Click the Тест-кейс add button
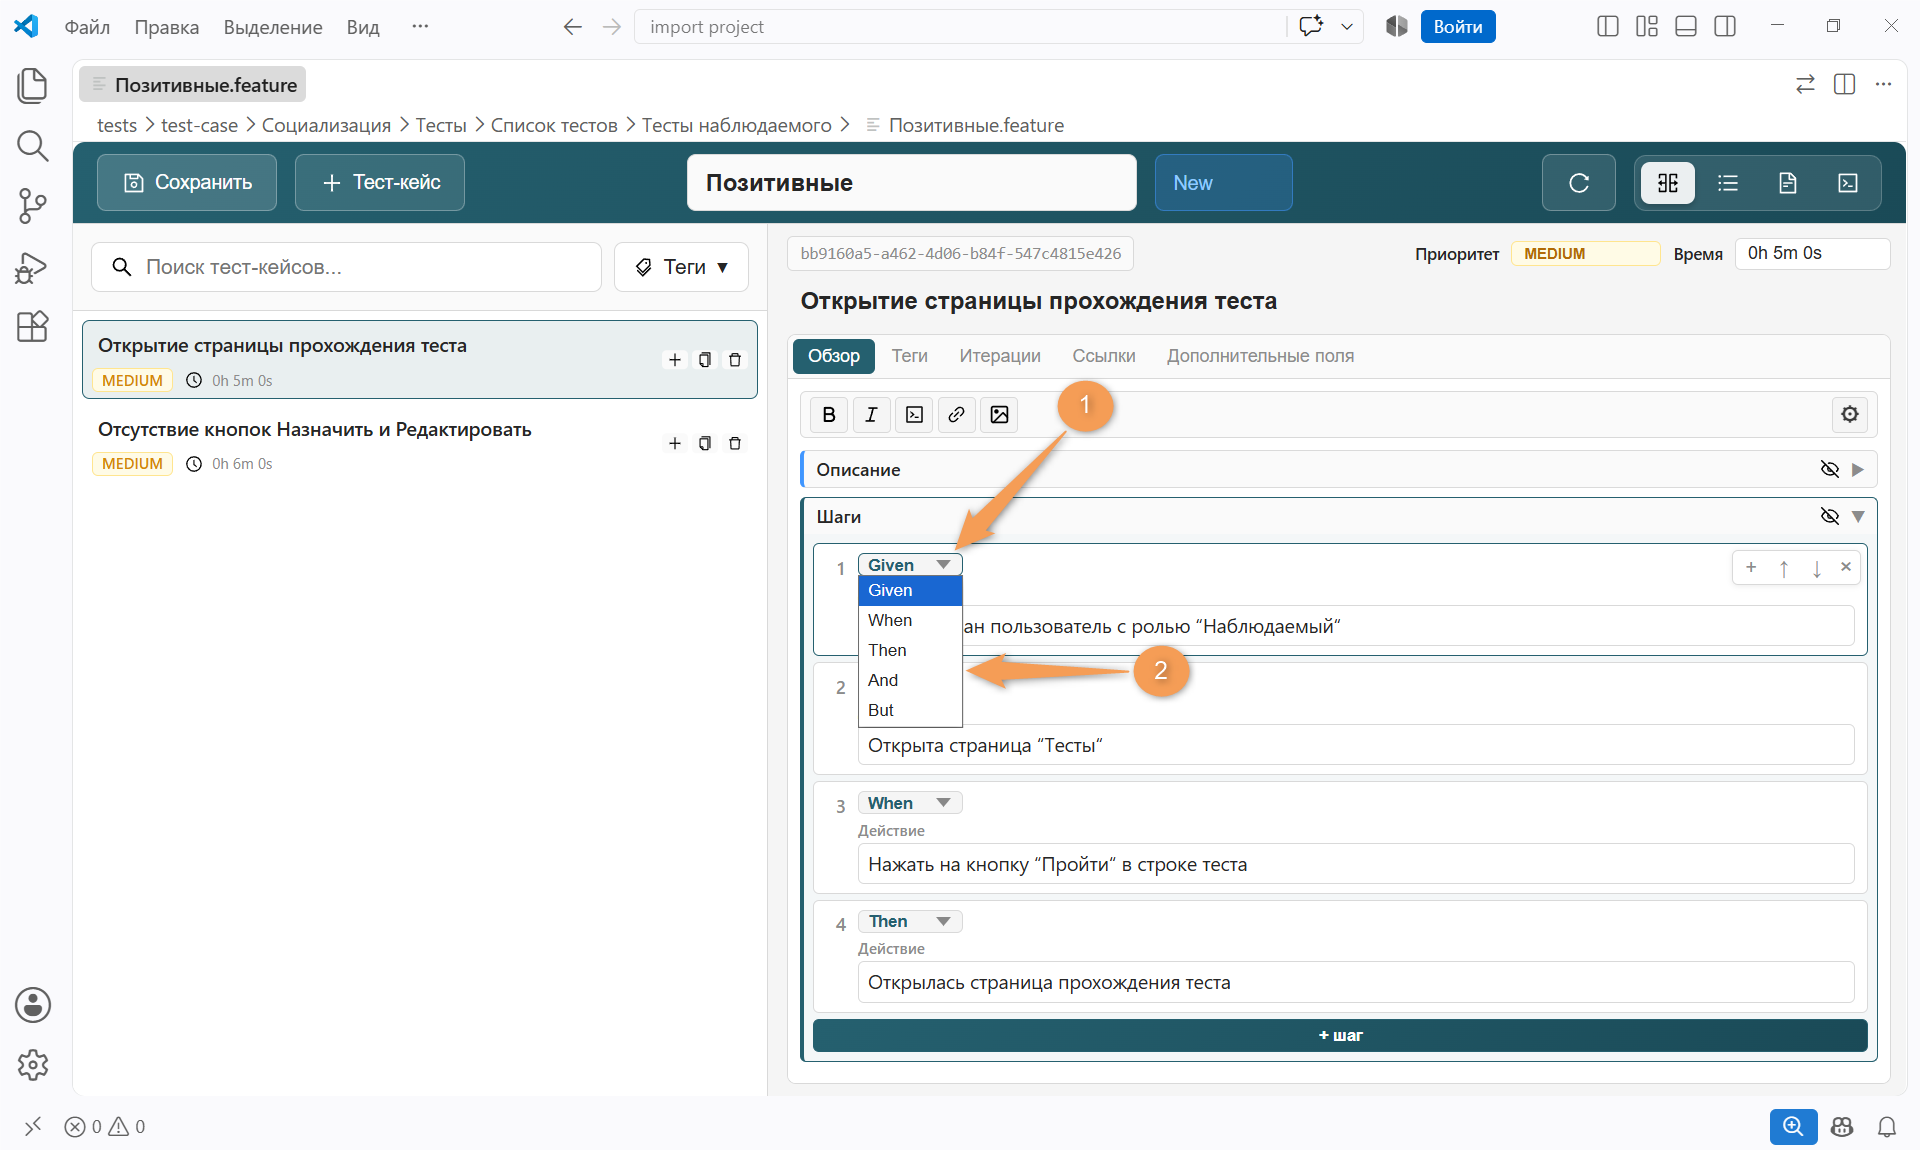The image size is (1920, 1150). click(380, 183)
